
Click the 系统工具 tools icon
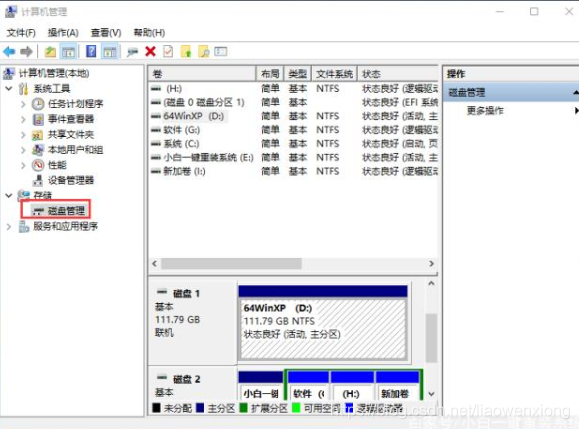pyautogui.click(x=23, y=89)
